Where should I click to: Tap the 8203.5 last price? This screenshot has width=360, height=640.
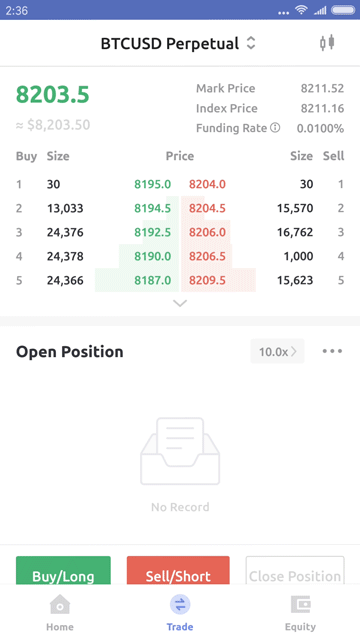point(53,94)
